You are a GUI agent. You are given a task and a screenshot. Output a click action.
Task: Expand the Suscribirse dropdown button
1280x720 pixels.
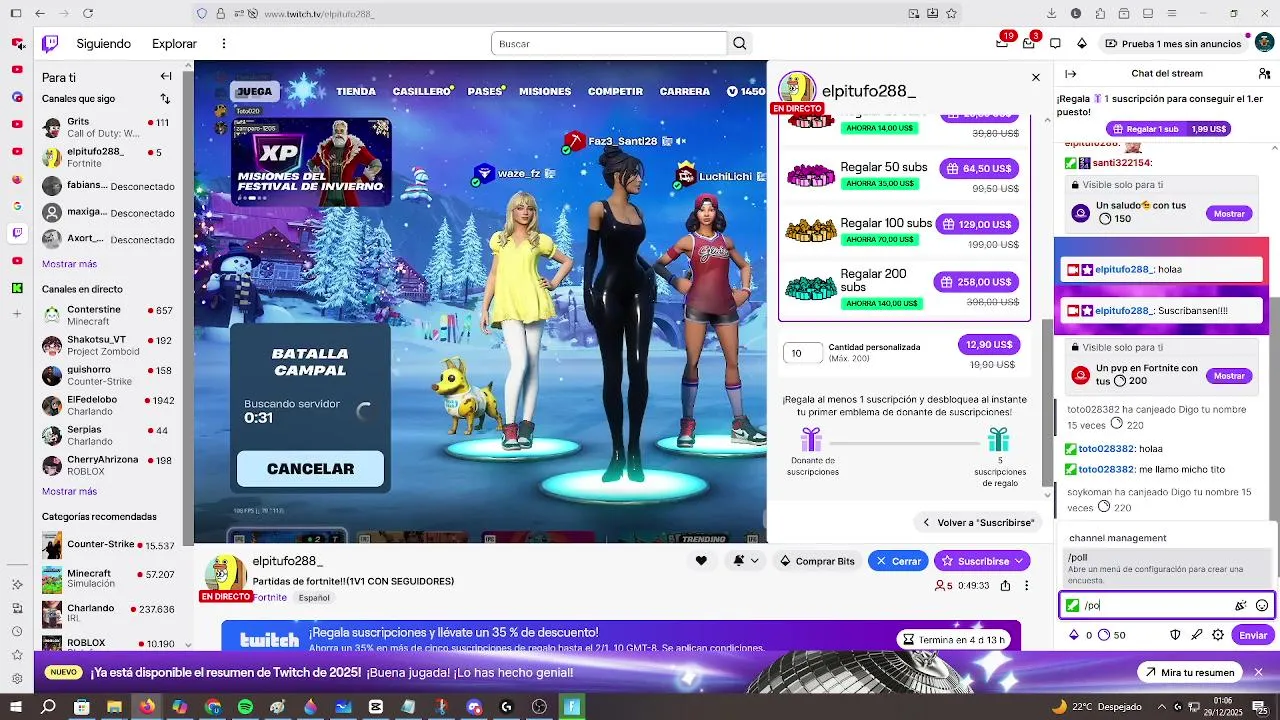click(x=1020, y=561)
